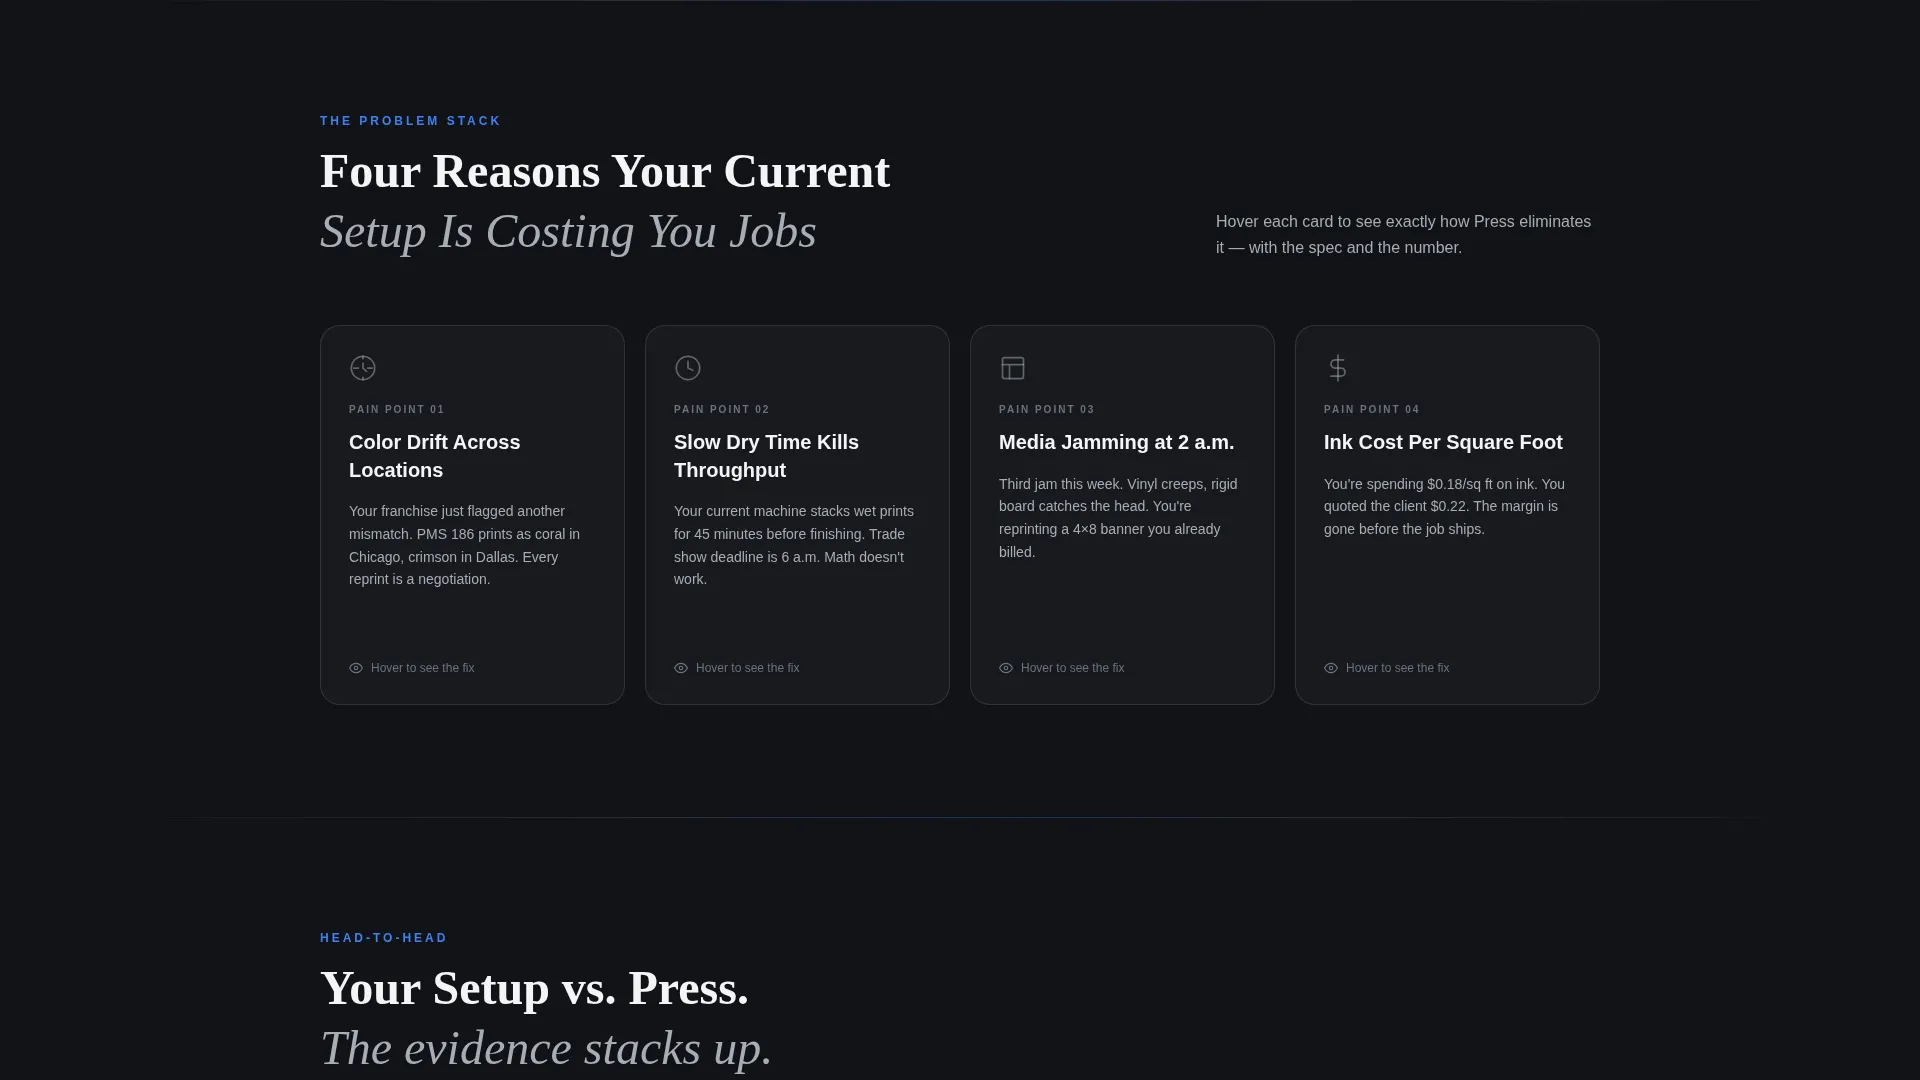Click 'Hover to see the fix' under Color Drift
The height and width of the screenshot is (1080, 1920).
pyautogui.click(x=422, y=668)
